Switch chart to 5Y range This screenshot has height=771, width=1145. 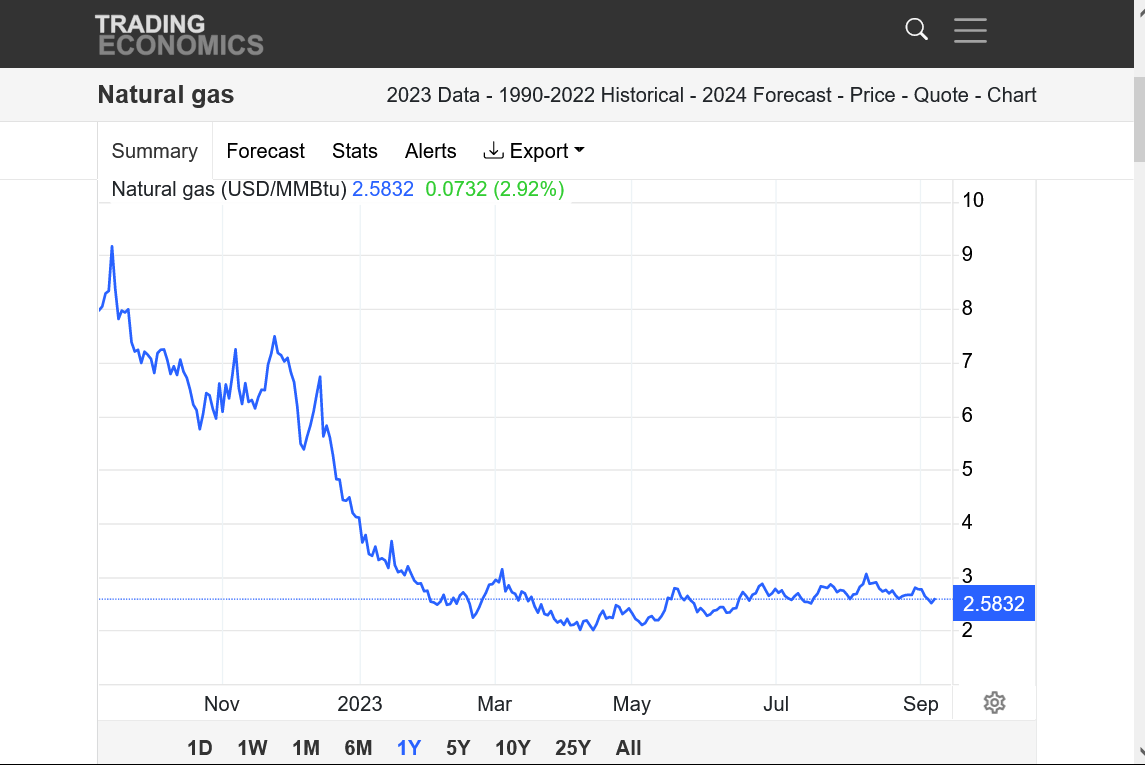click(458, 748)
